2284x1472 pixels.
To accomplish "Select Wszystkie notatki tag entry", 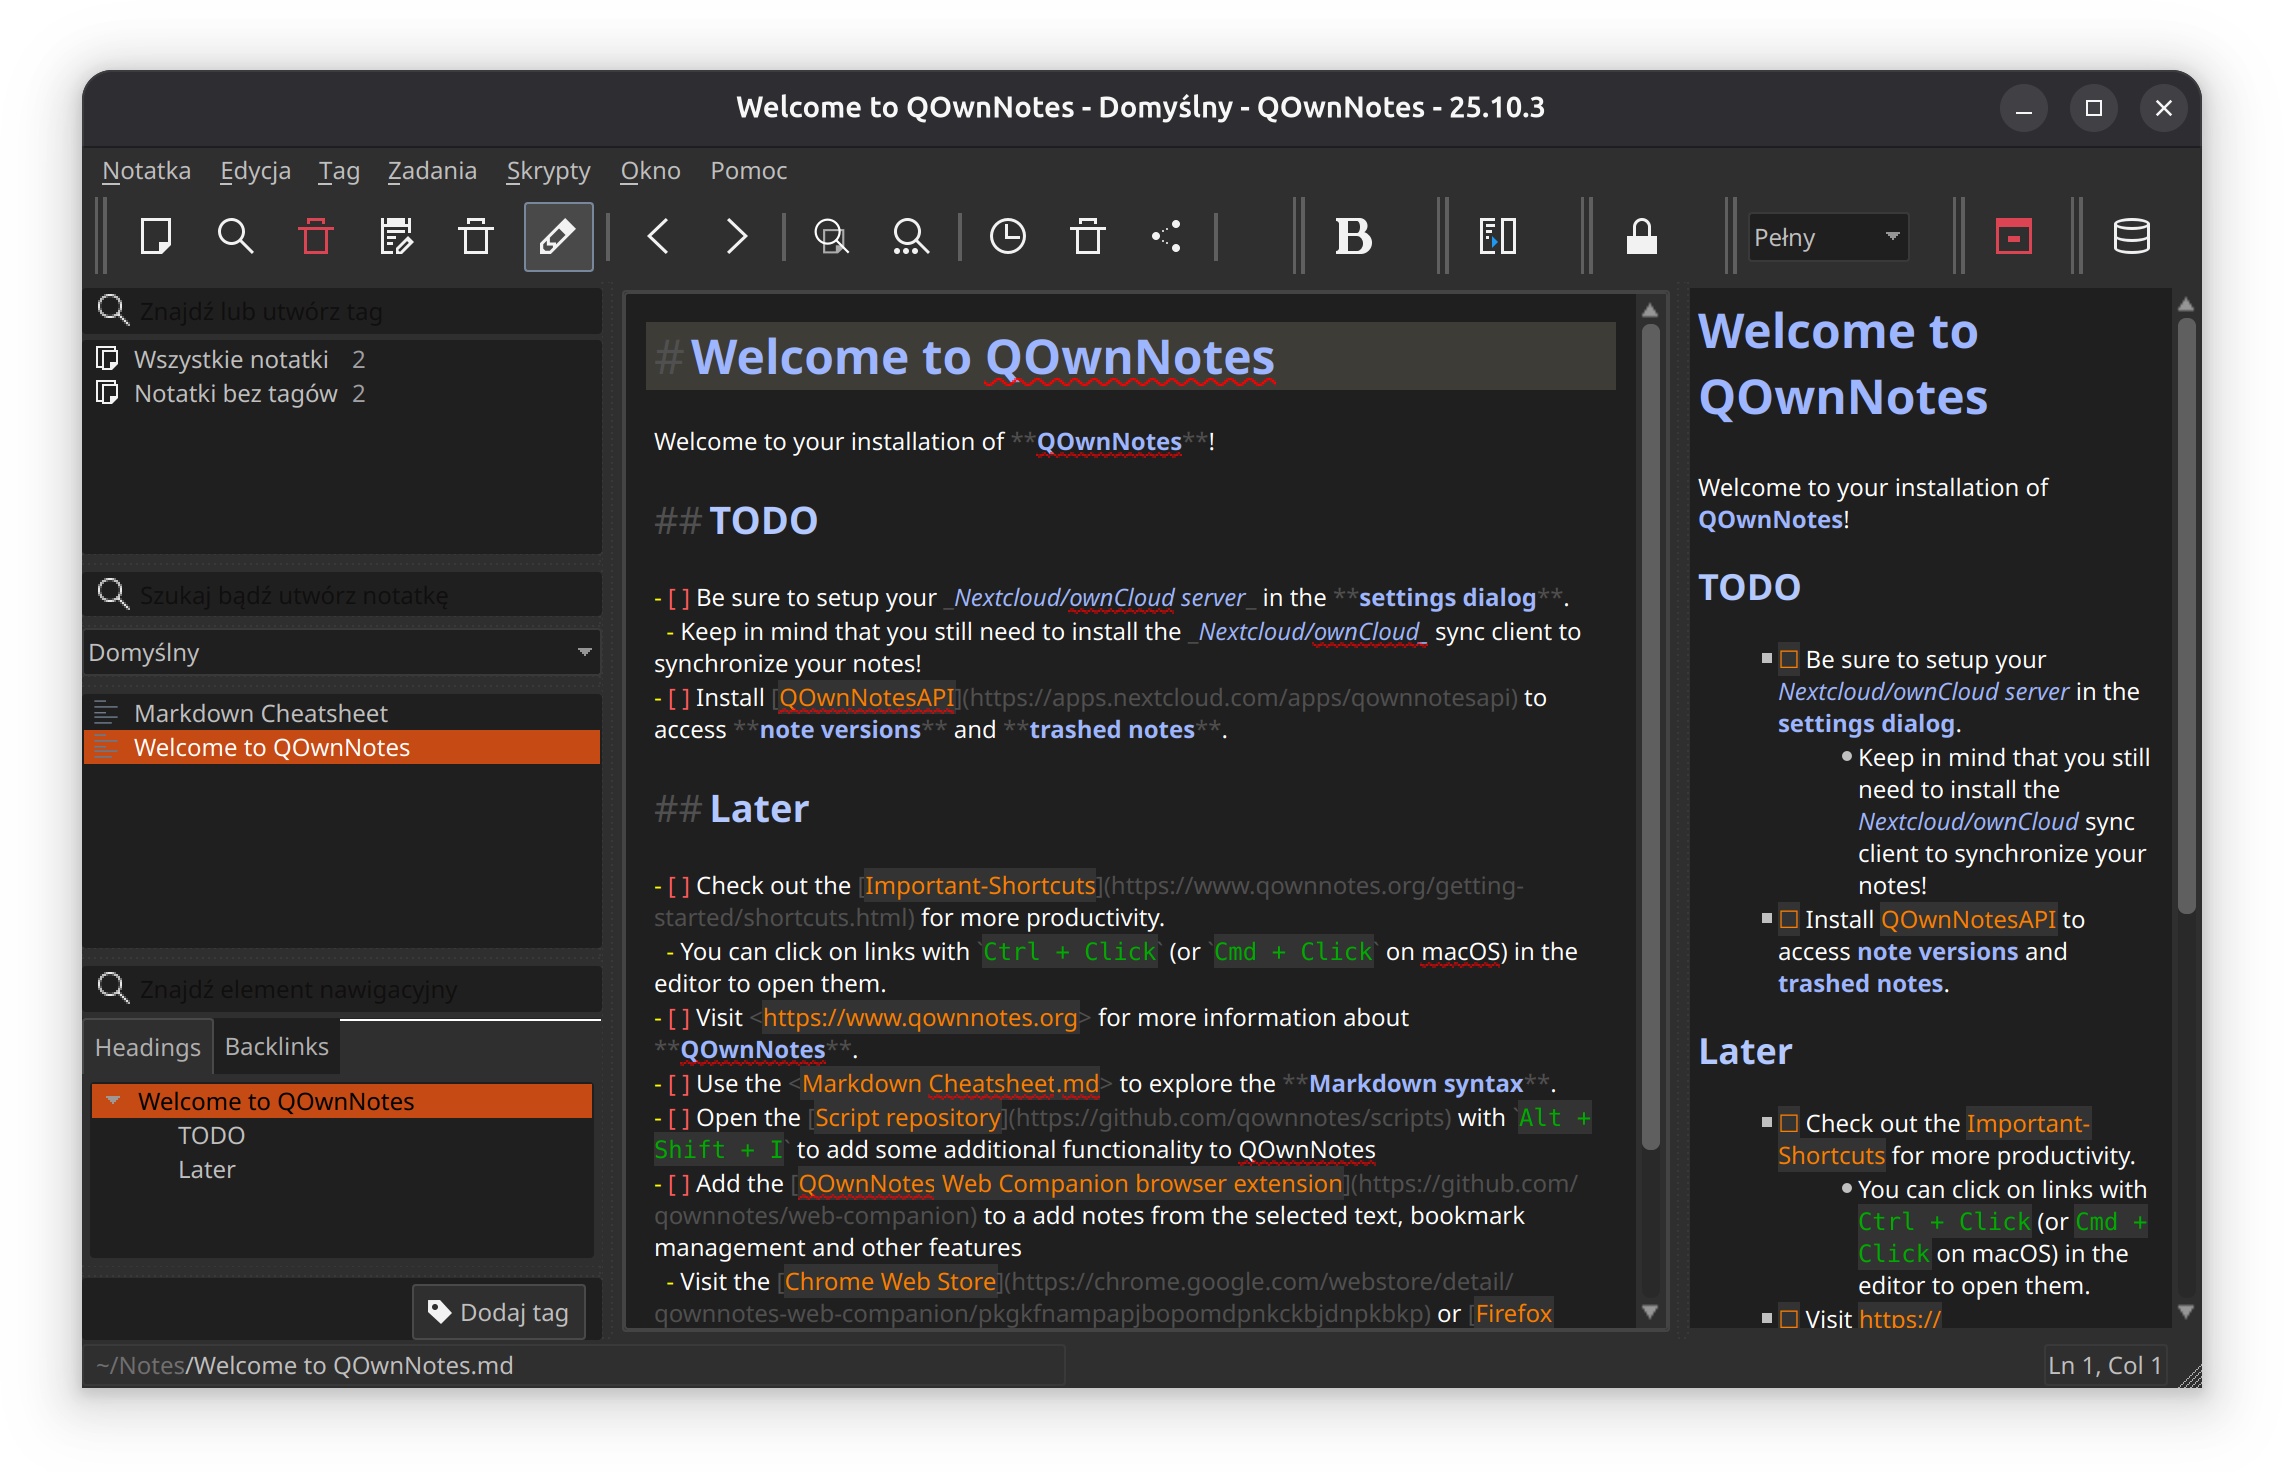I will (x=231, y=359).
